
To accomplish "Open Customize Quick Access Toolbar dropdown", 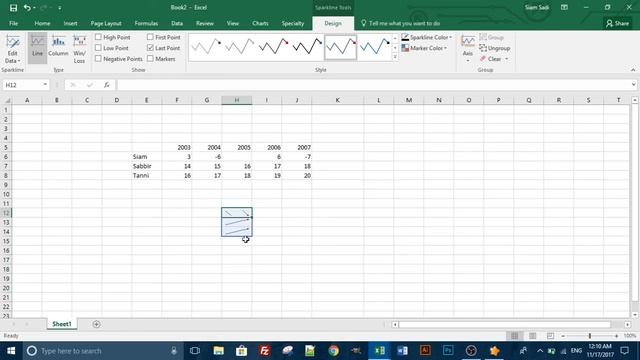I will [x=60, y=8].
